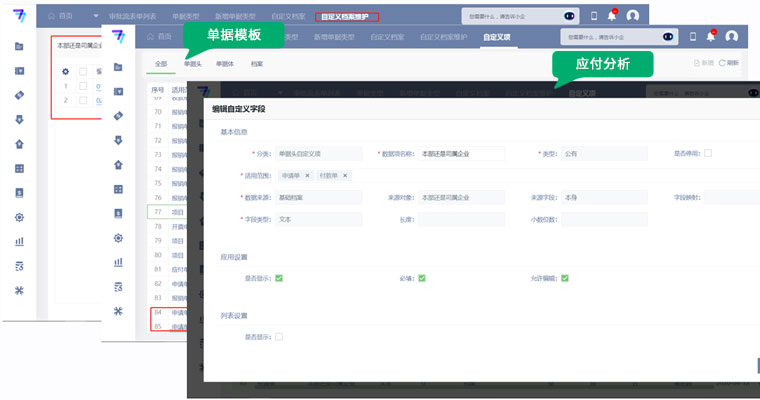Switch to the 单据体 tab
The height and width of the screenshot is (400, 760).
pyautogui.click(x=224, y=63)
